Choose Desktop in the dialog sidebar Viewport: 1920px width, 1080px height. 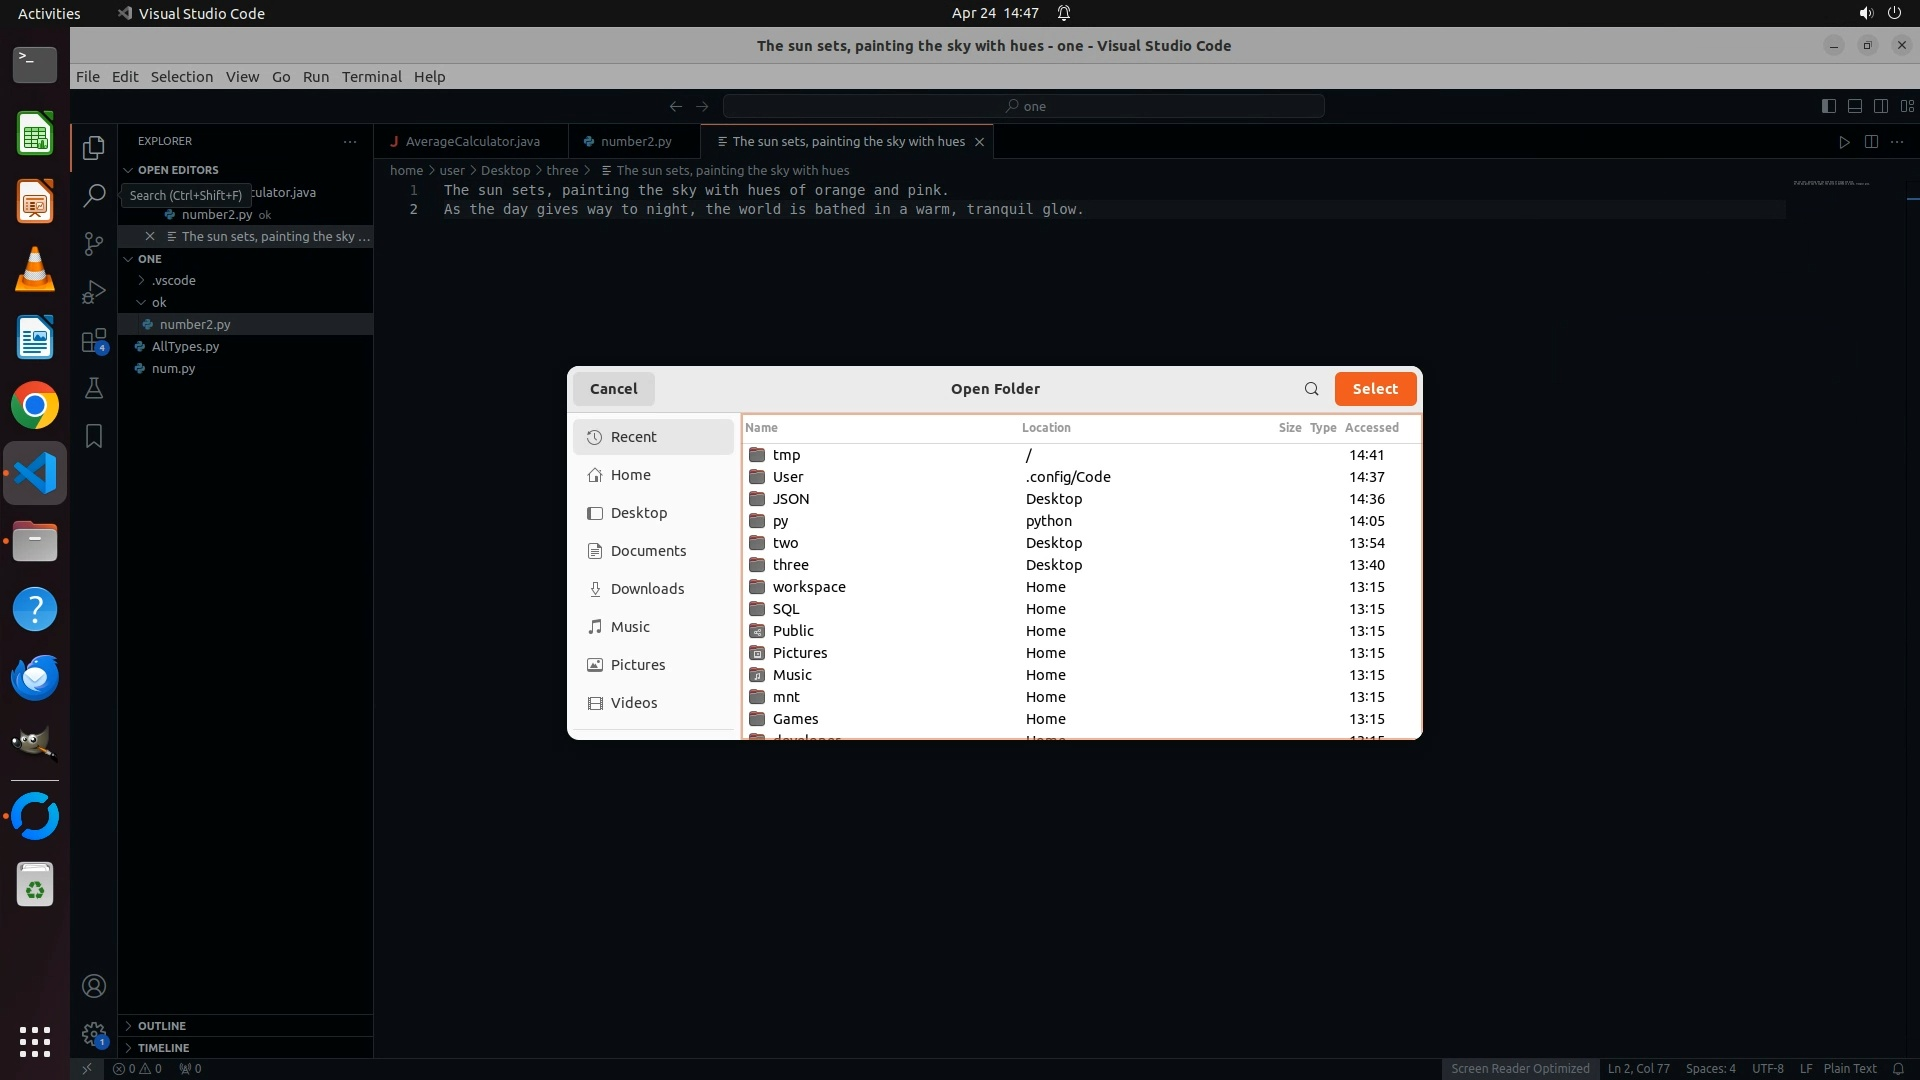[x=638, y=513]
